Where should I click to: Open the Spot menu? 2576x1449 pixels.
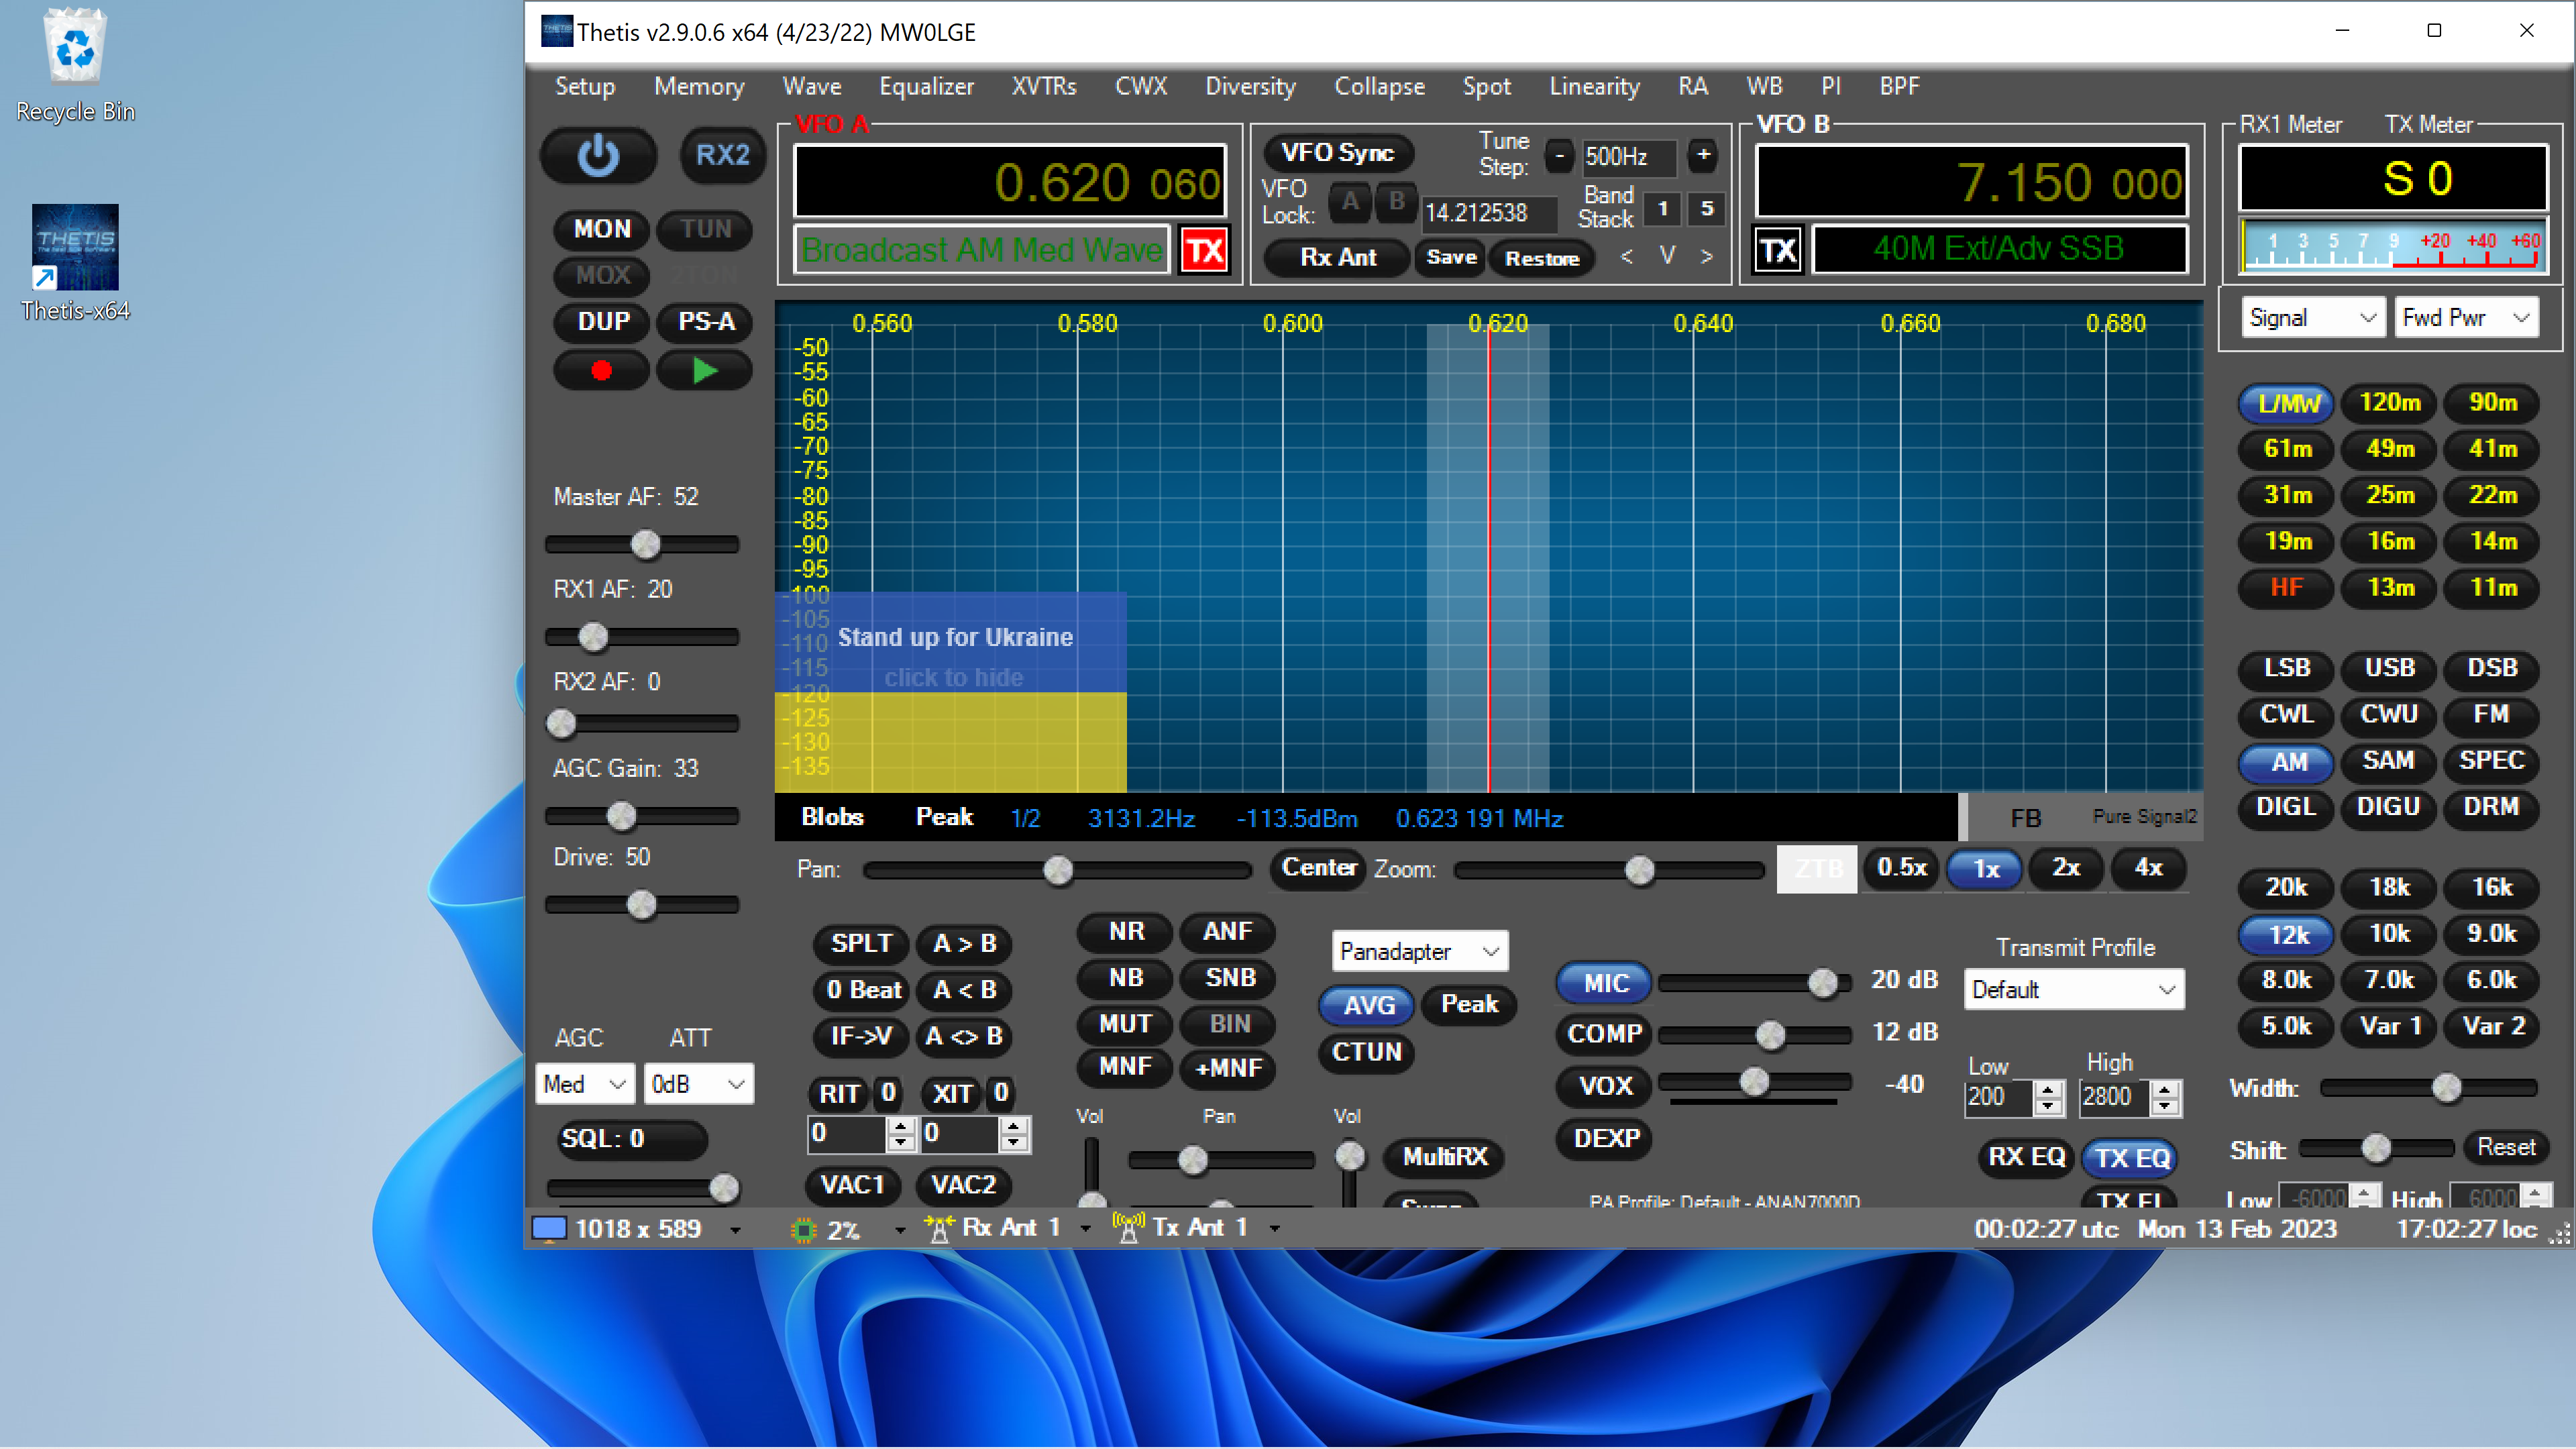(1486, 87)
